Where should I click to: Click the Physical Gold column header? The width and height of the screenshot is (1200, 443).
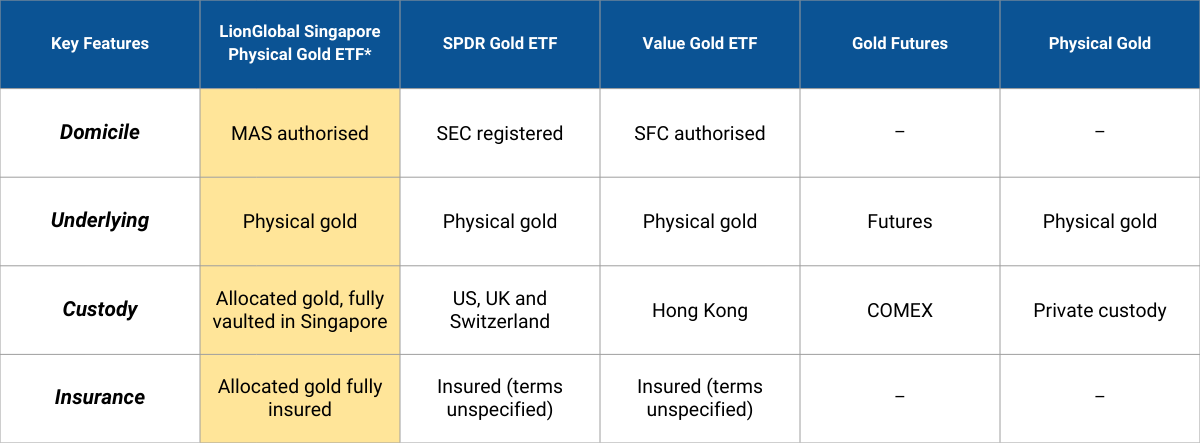(x=1100, y=44)
